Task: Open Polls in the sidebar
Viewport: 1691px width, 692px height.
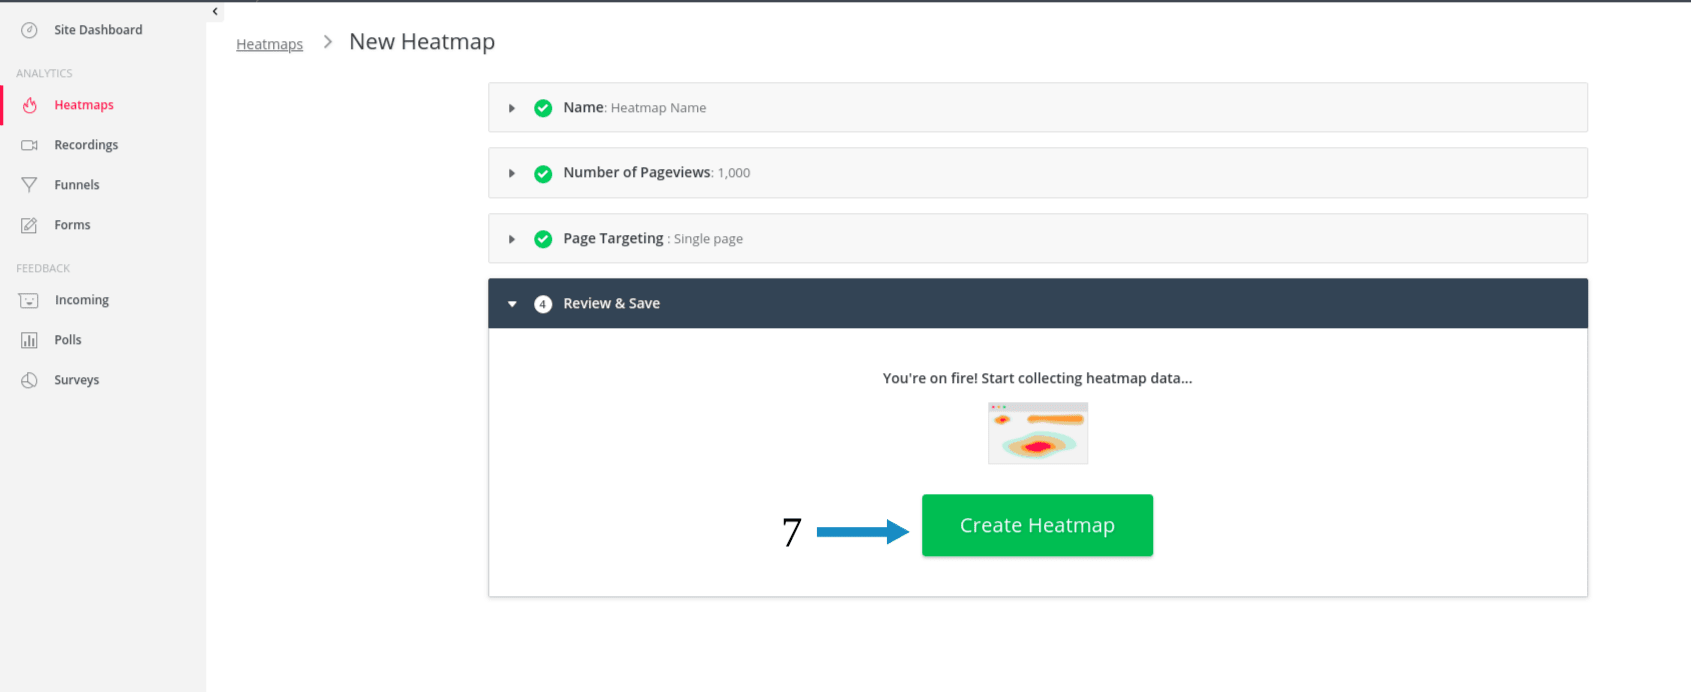Action: [68, 340]
